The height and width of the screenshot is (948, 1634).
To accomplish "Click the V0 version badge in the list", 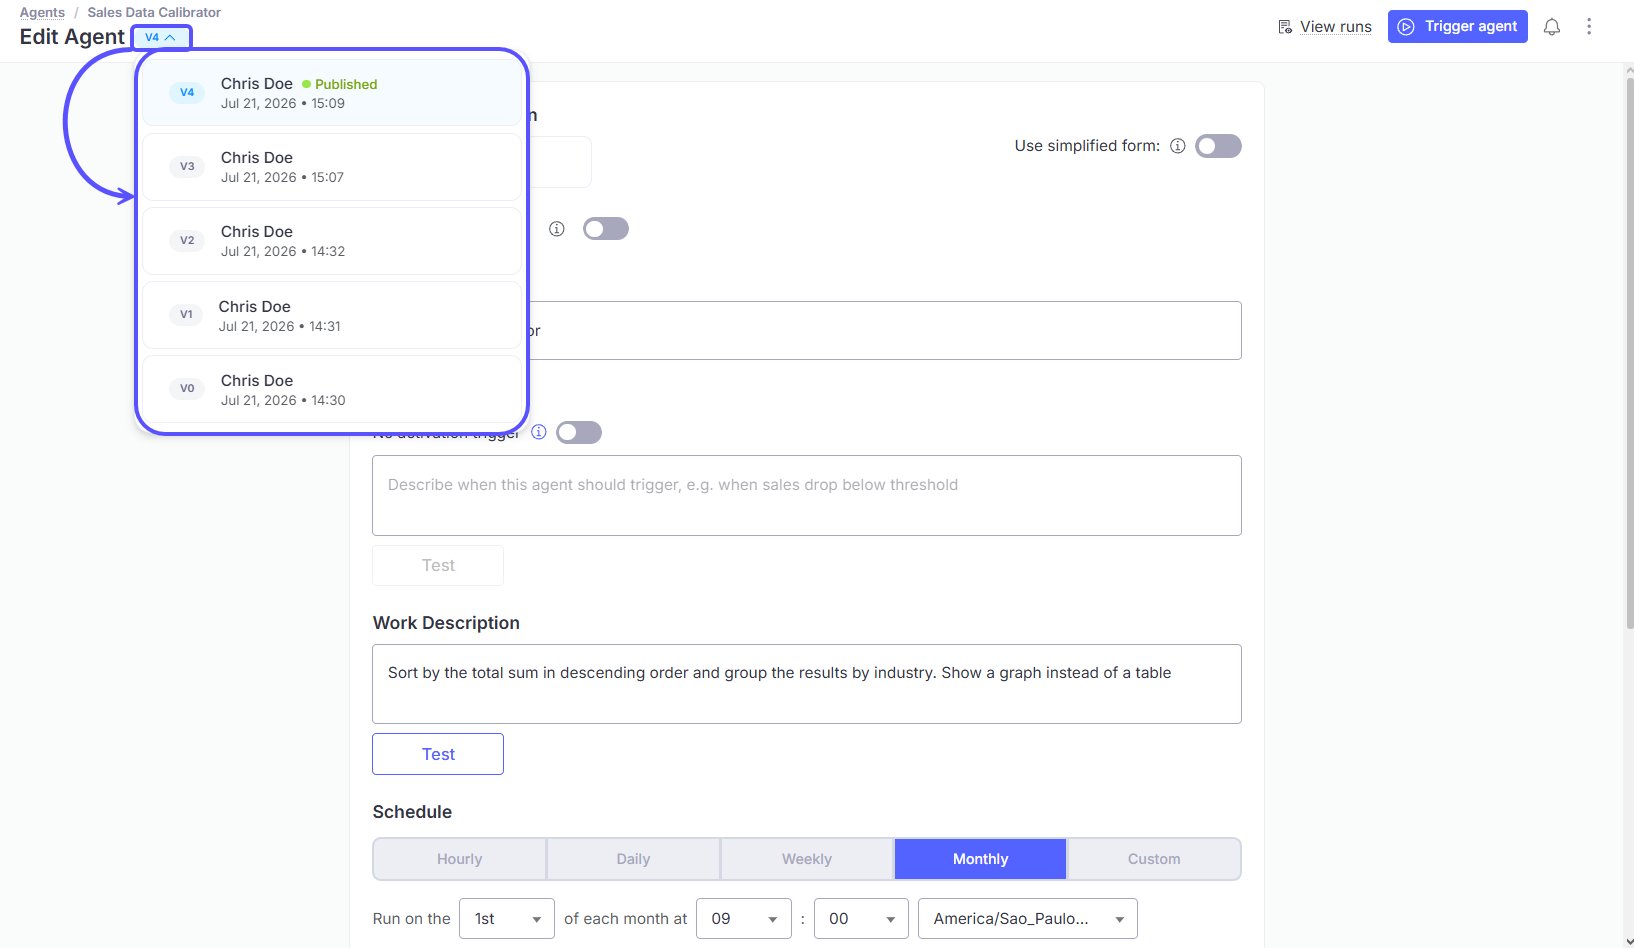I will (x=187, y=388).
